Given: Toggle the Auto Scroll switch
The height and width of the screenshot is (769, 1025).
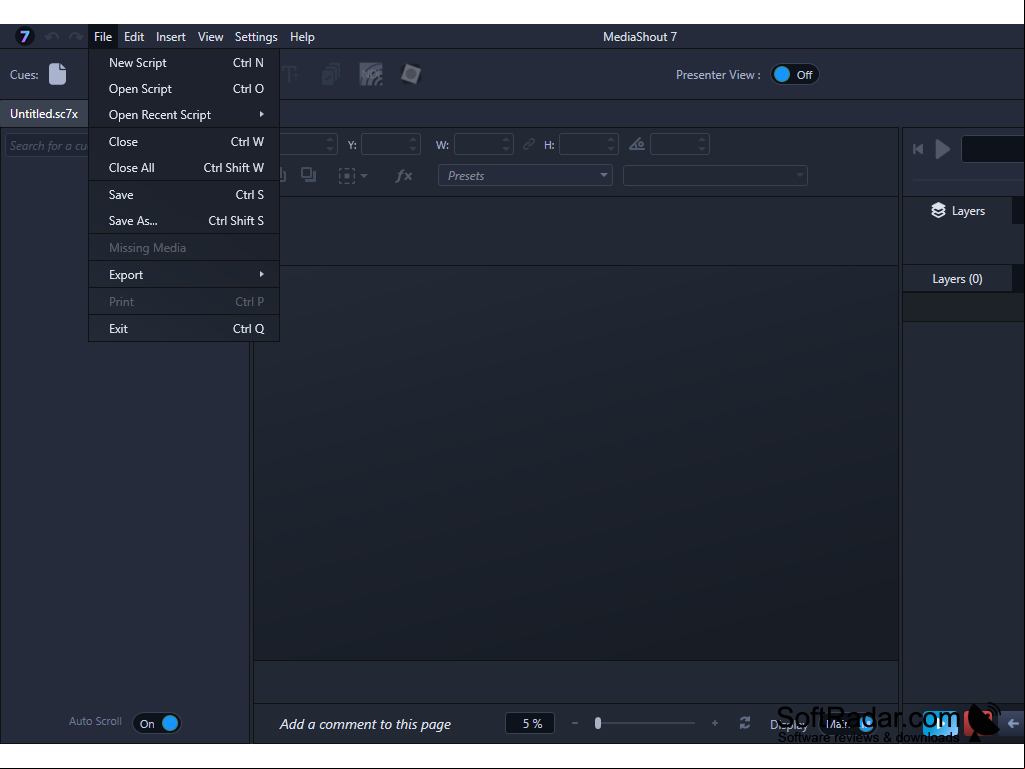Looking at the screenshot, I should coord(157,723).
